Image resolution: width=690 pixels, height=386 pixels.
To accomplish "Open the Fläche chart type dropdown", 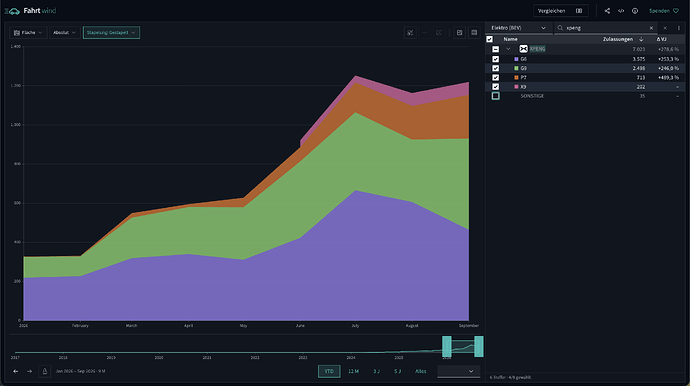I will [x=28, y=33].
